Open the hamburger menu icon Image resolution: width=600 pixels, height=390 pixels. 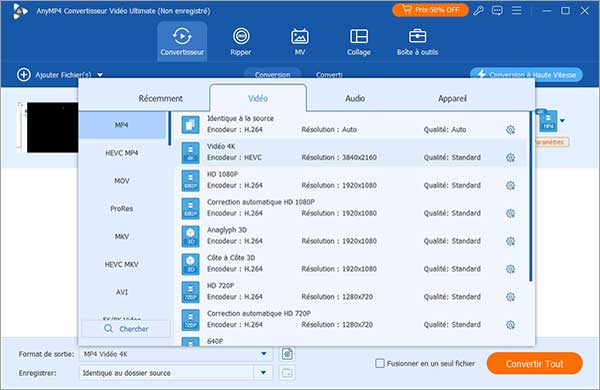pyautogui.click(x=517, y=10)
